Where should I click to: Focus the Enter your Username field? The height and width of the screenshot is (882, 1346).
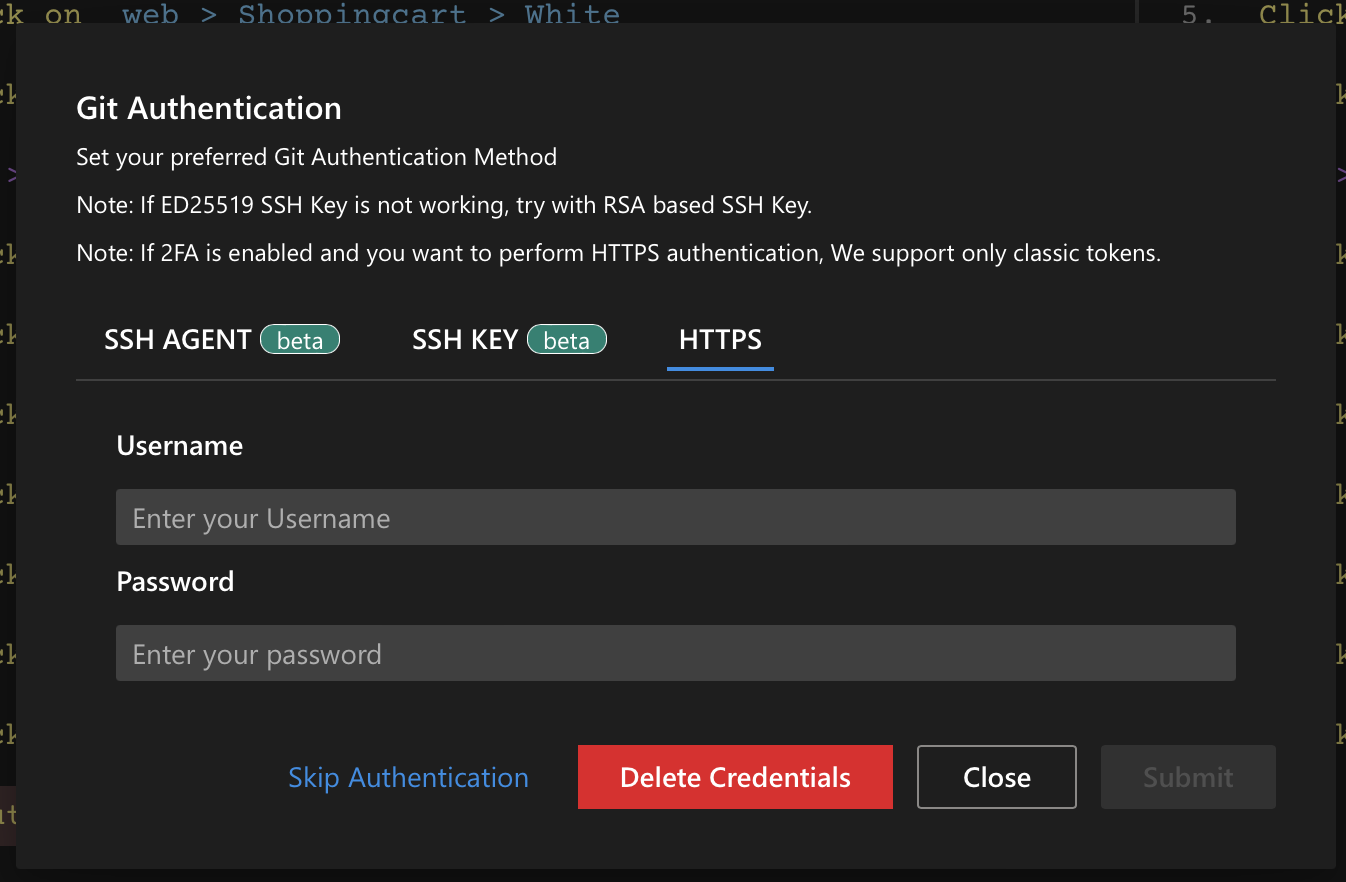coord(675,518)
